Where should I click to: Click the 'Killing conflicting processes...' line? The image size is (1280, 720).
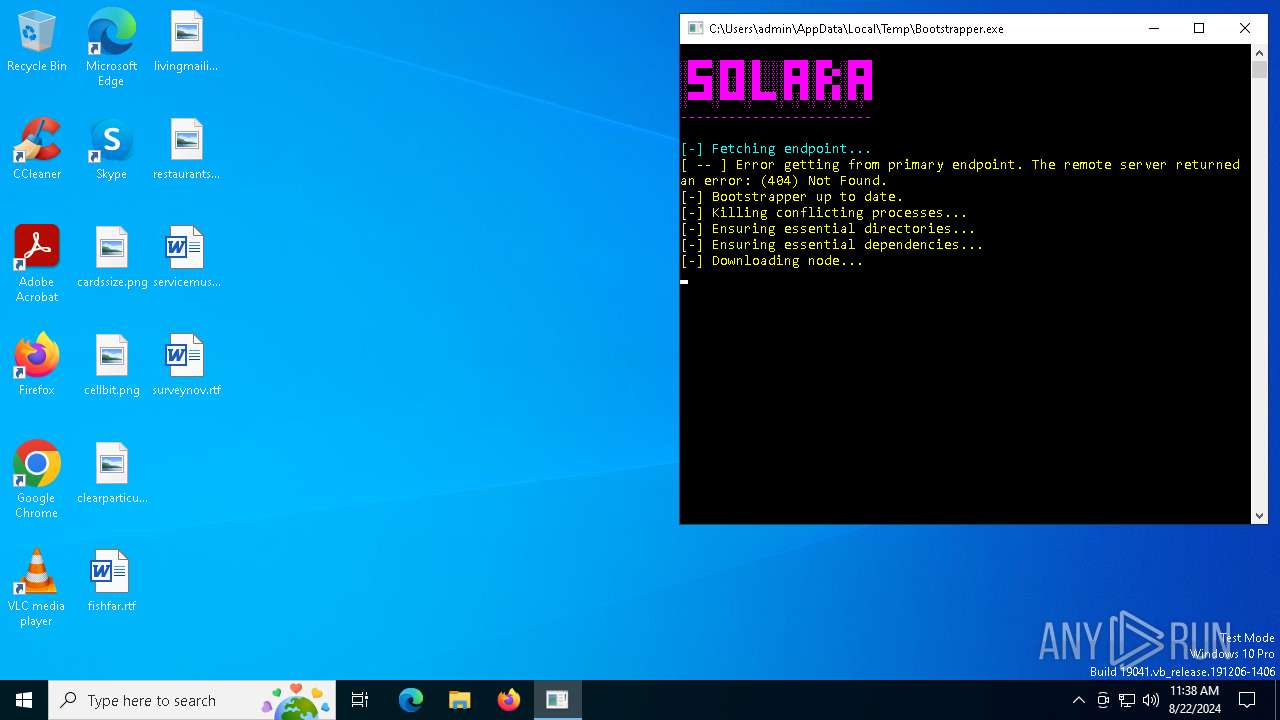point(823,213)
